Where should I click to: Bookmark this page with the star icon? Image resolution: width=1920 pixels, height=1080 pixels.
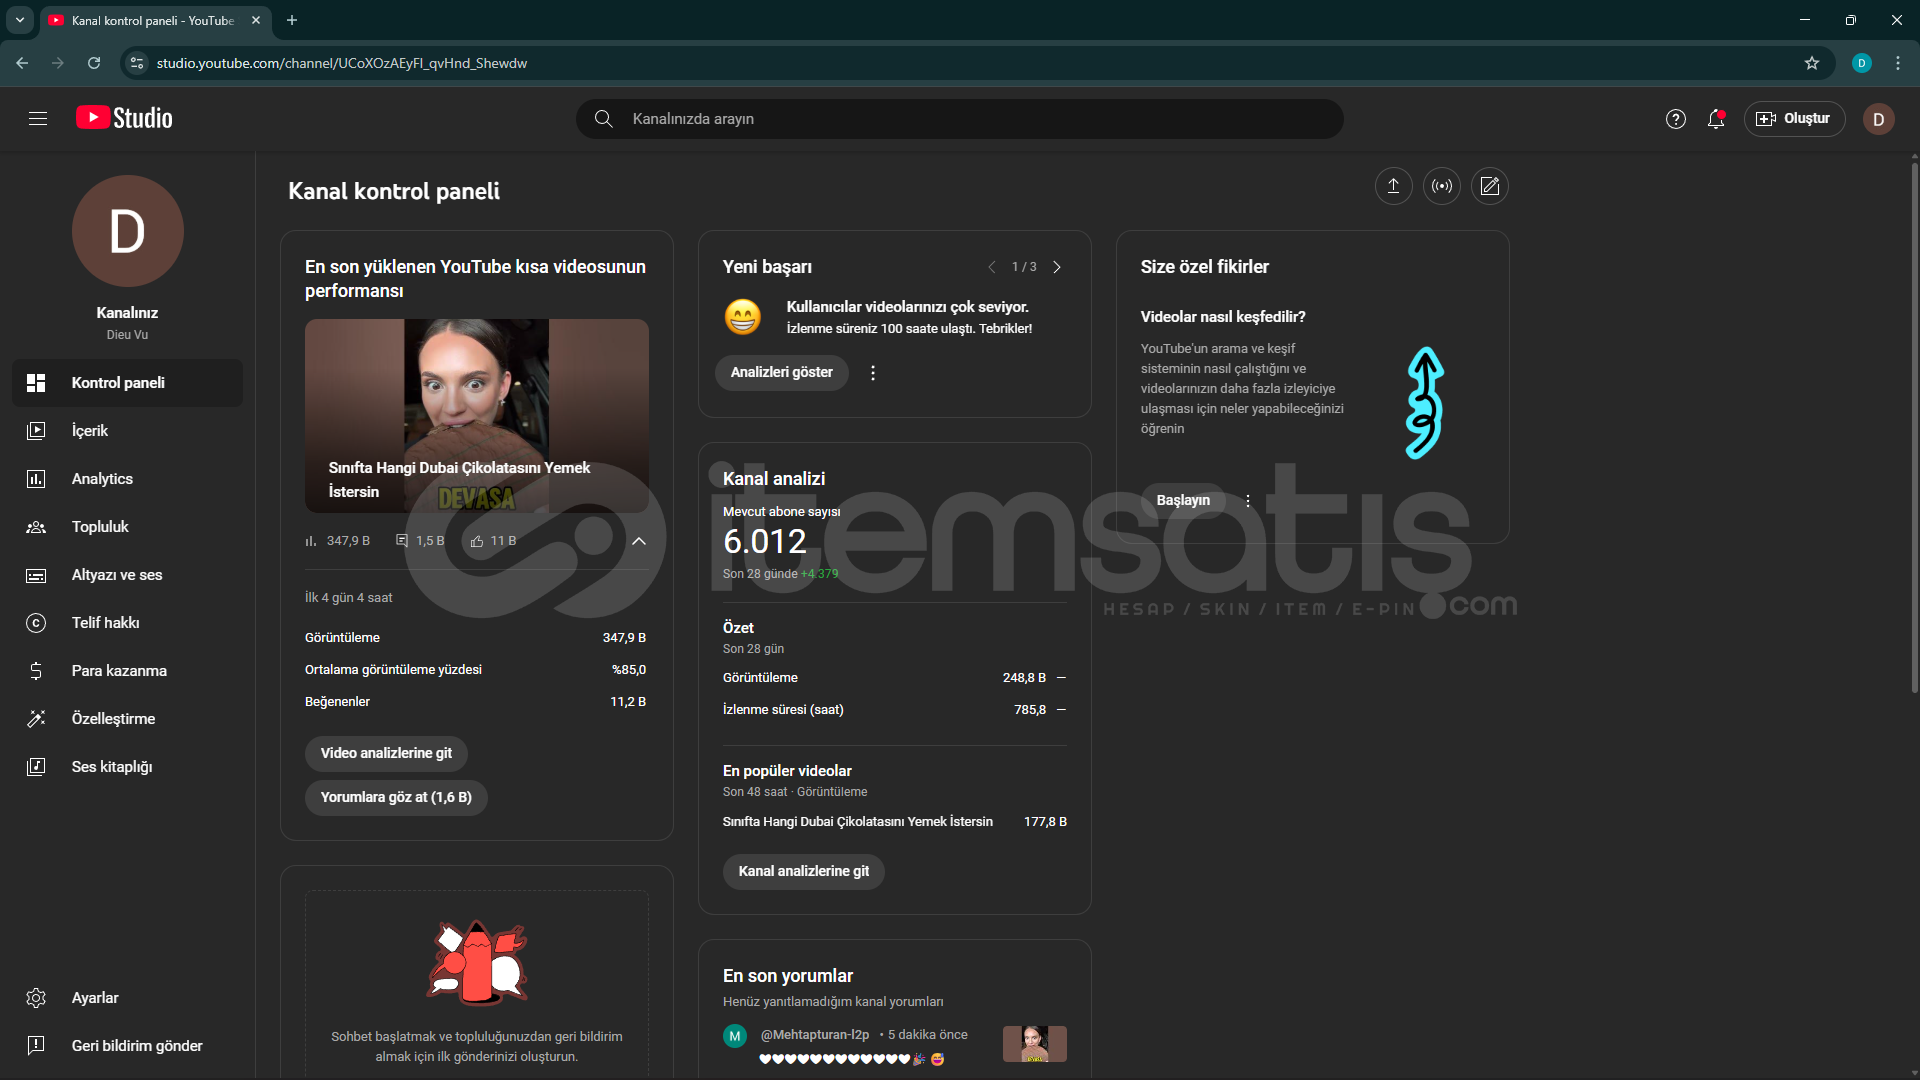(1812, 63)
